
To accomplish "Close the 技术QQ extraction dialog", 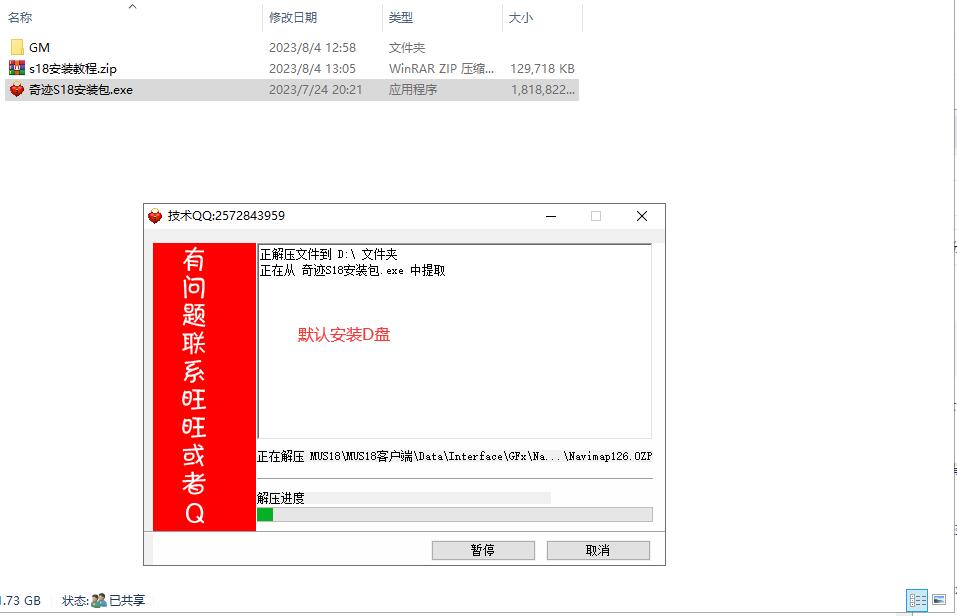I will click(642, 216).
